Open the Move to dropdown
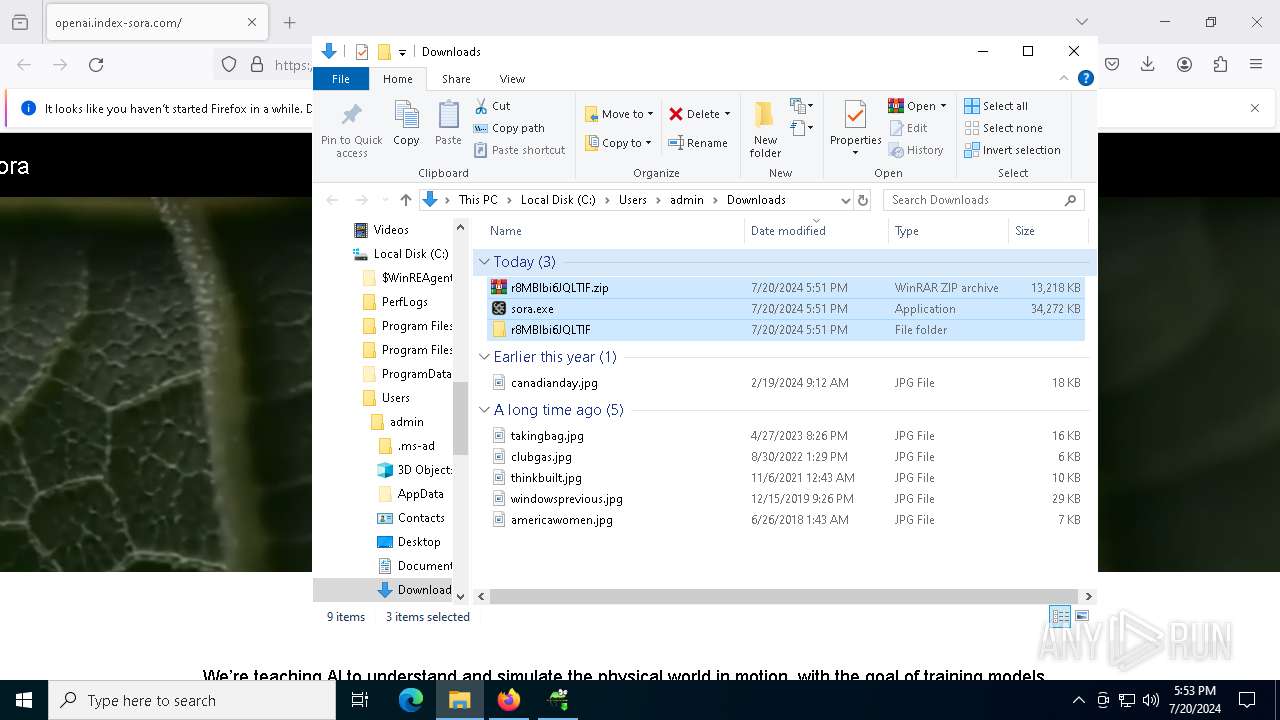Image resolution: width=1280 pixels, height=720 pixels. [619, 114]
